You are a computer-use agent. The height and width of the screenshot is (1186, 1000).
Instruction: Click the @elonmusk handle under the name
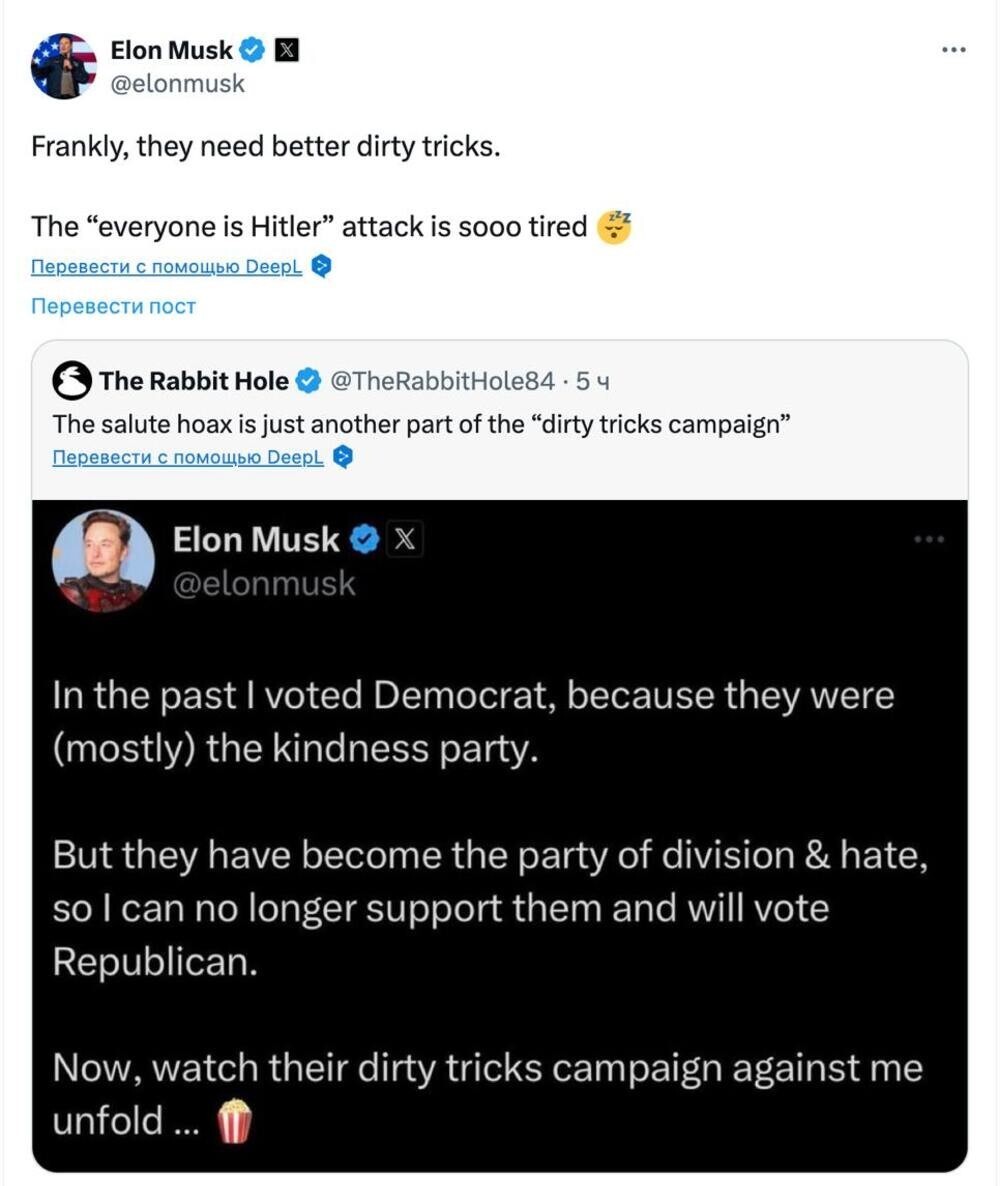click(x=178, y=83)
